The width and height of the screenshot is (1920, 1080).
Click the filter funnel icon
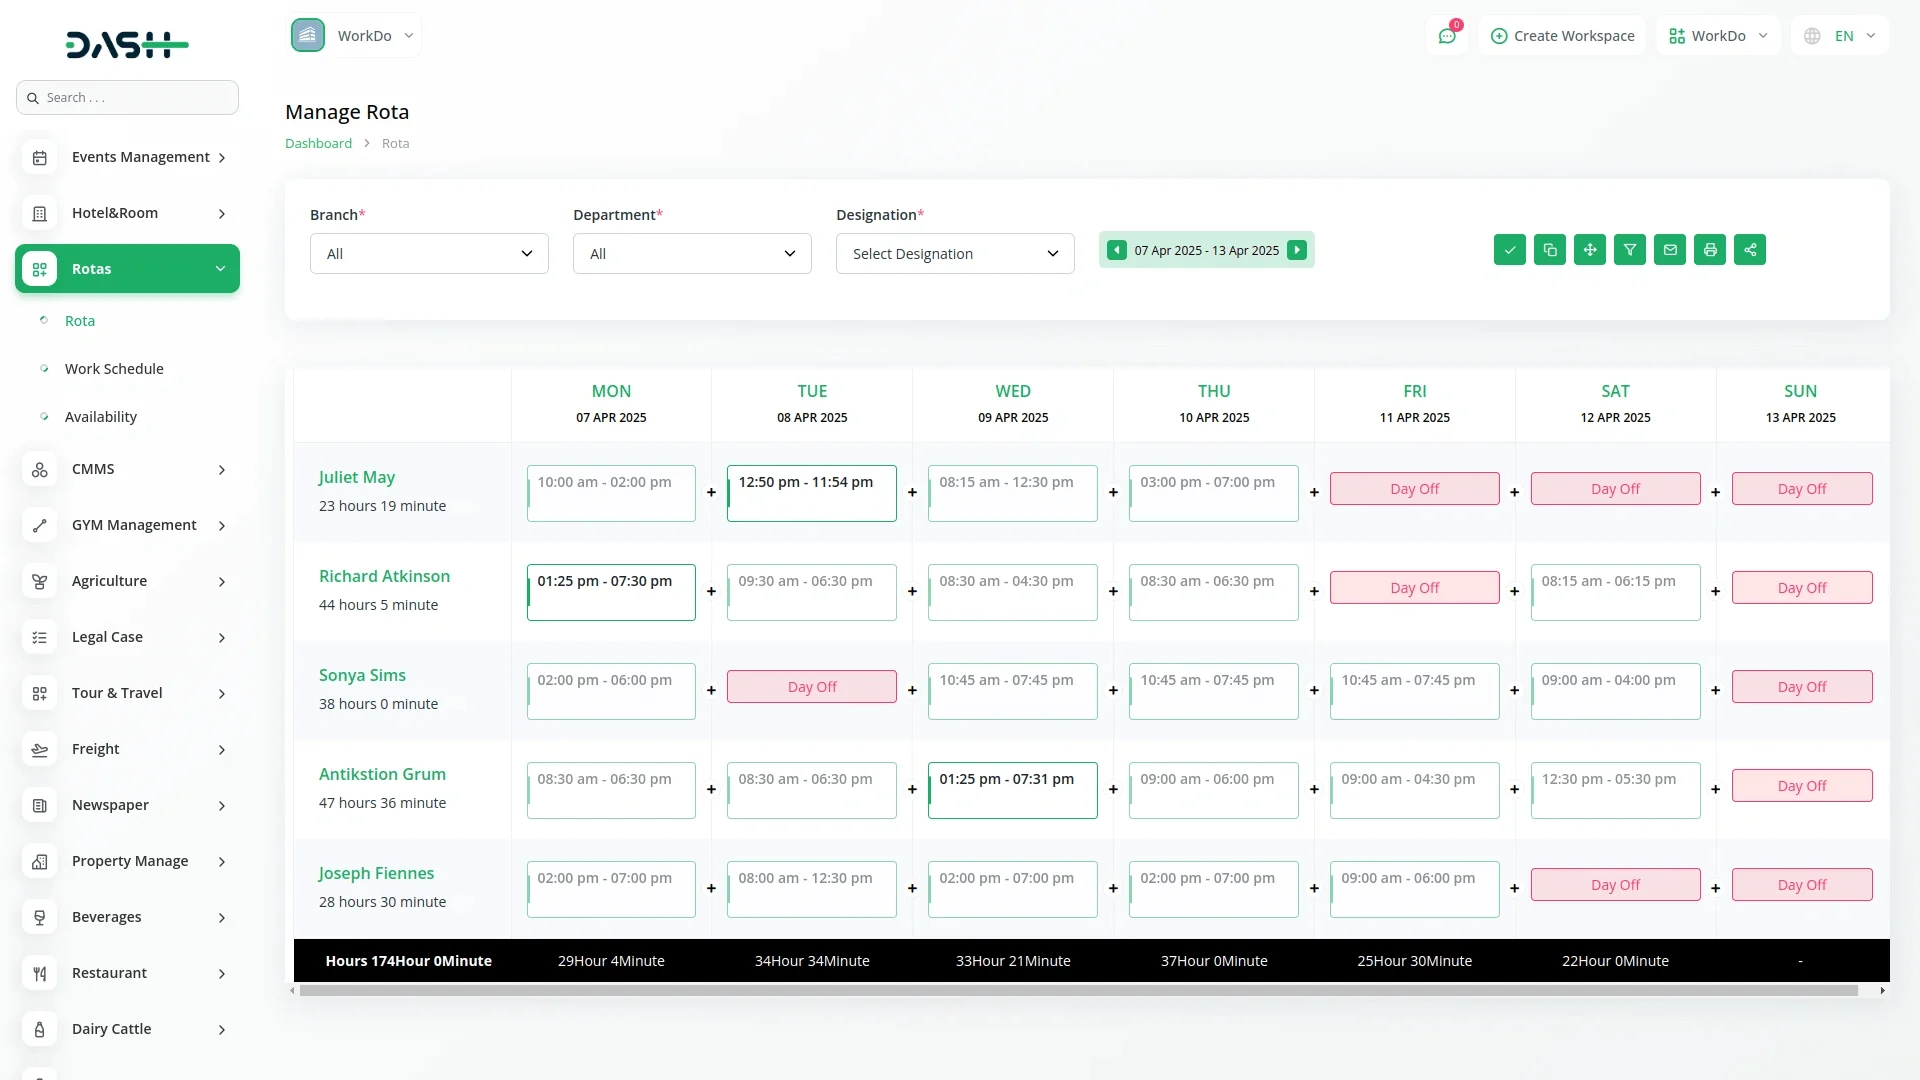coord(1629,250)
